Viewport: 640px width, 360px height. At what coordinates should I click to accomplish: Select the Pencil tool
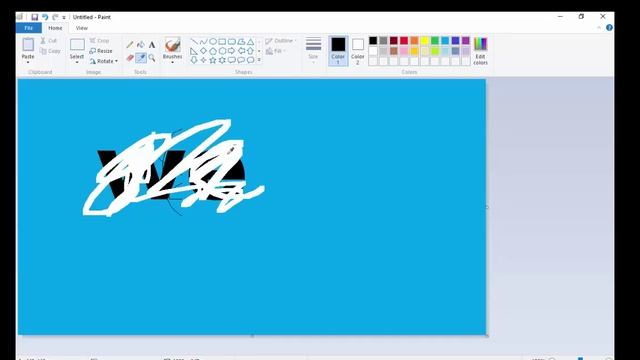[130, 44]
